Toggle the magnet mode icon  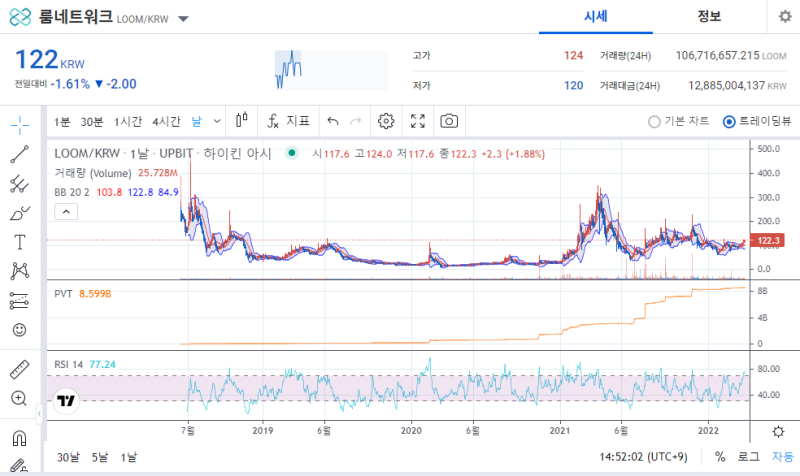(x=20, y=438)
